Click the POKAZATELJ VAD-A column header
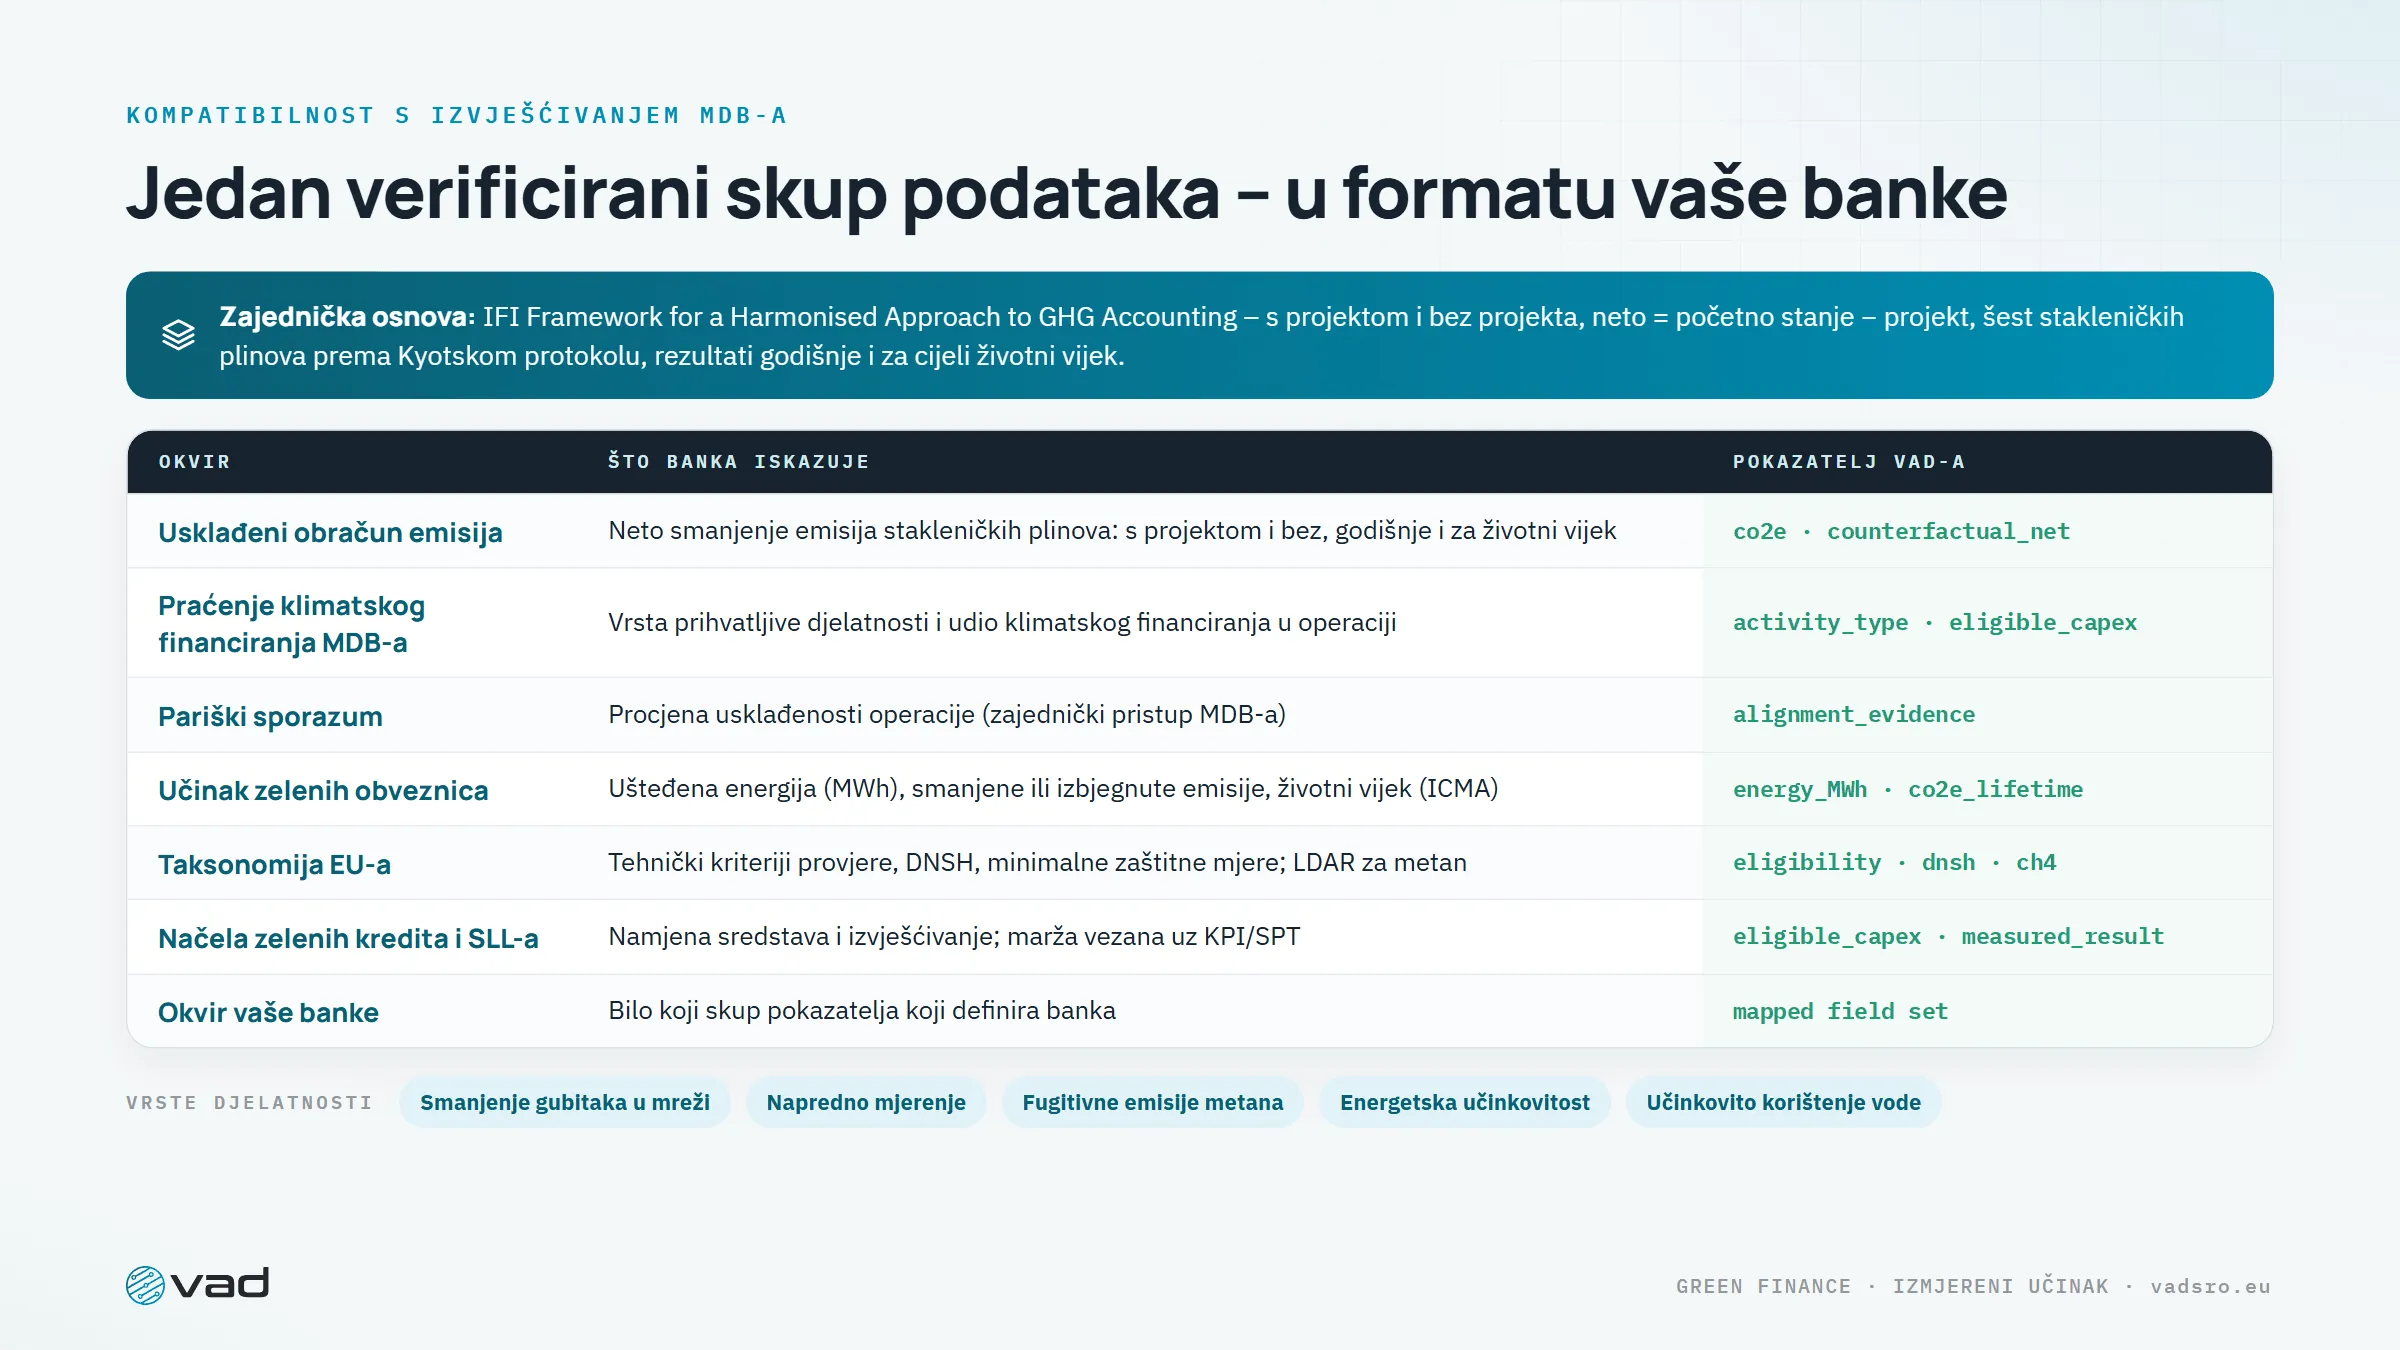Image resolution: width=2400 pixels, height=1350 pixels. (x=1849, y=462)
